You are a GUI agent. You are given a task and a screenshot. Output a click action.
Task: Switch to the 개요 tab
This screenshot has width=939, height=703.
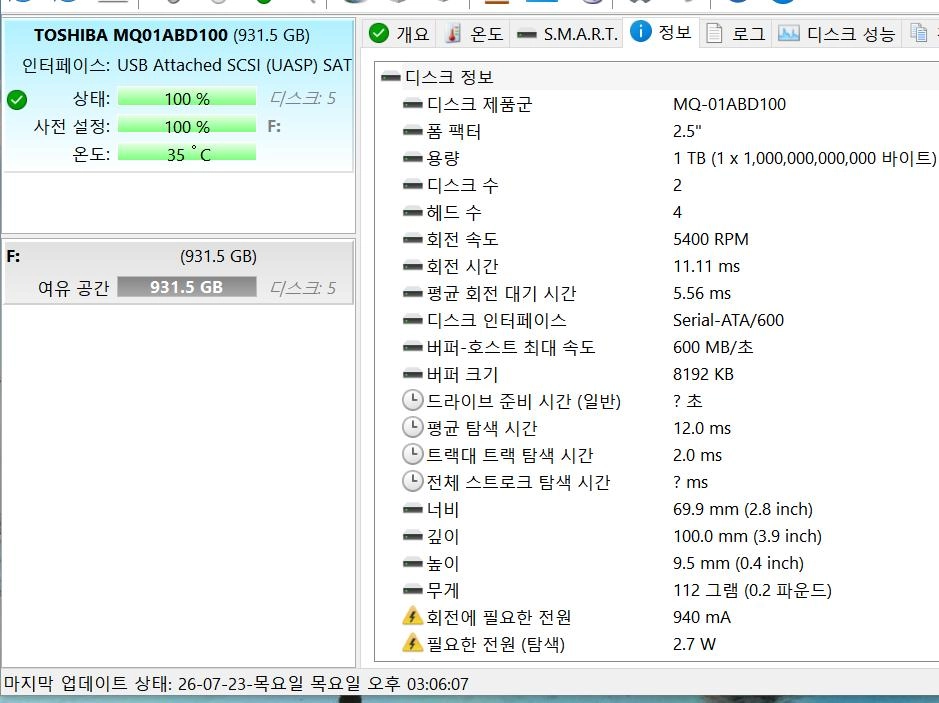click(x=399, y=34)
